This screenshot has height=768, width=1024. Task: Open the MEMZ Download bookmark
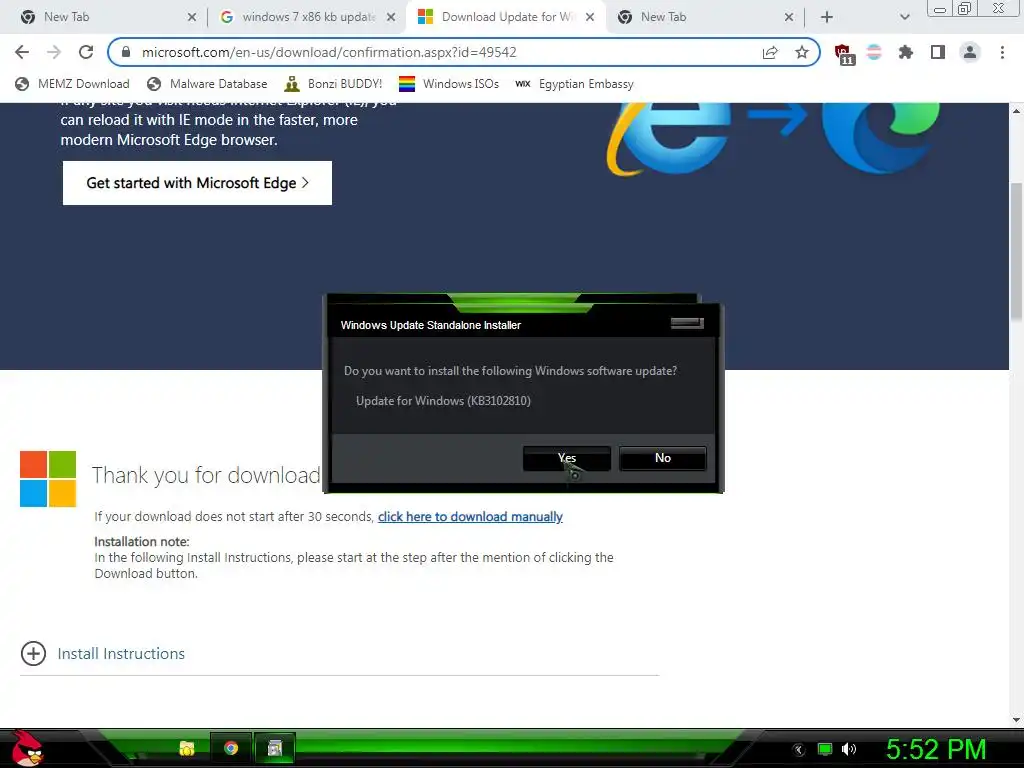(72, 84)
